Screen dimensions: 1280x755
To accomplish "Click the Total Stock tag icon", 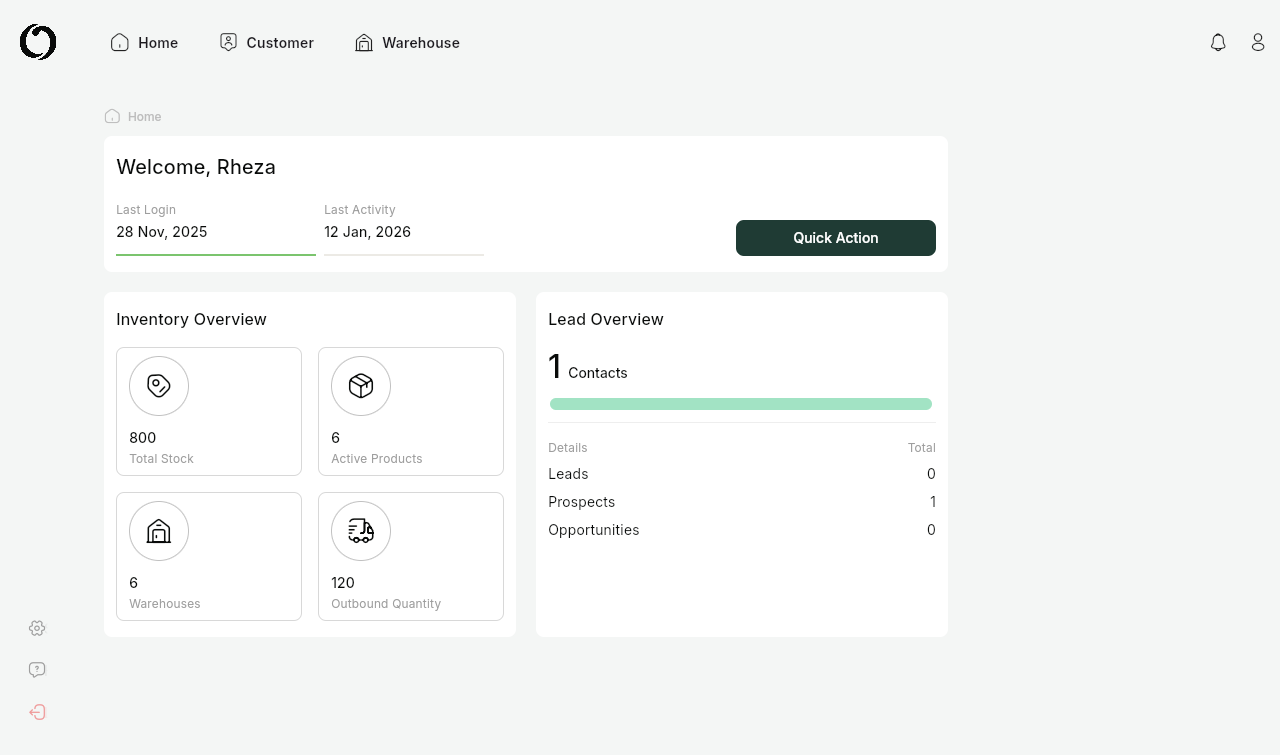I will click(x=159, y=386).
